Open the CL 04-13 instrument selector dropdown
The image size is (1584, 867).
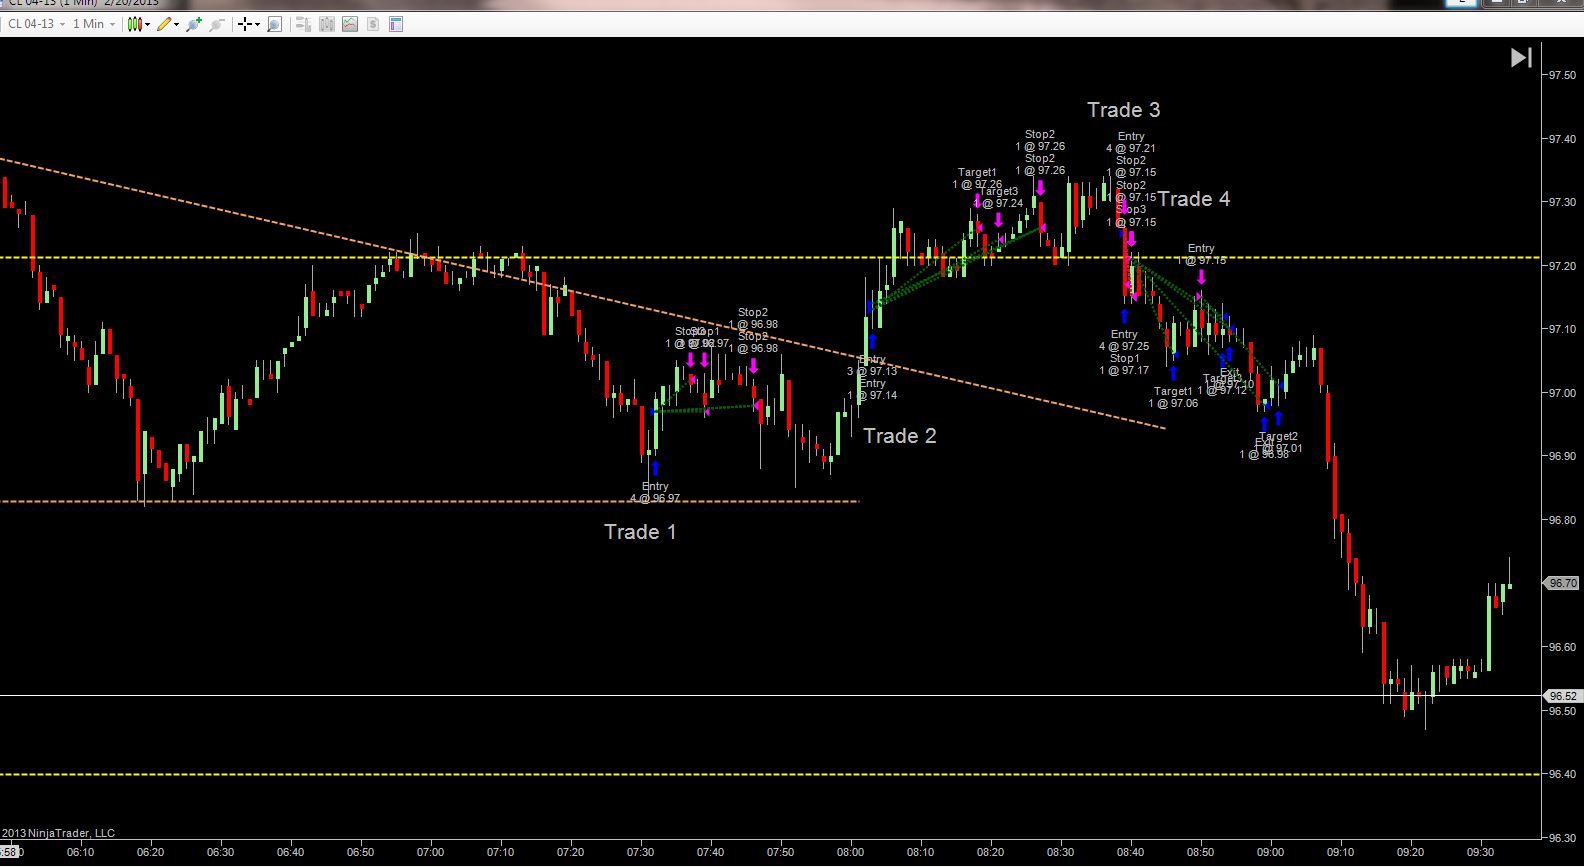(37, 24)
